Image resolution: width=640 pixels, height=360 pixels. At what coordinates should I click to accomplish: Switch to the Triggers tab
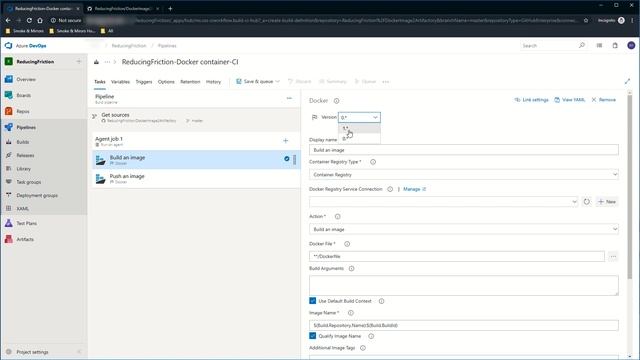(x=144, y=82)
